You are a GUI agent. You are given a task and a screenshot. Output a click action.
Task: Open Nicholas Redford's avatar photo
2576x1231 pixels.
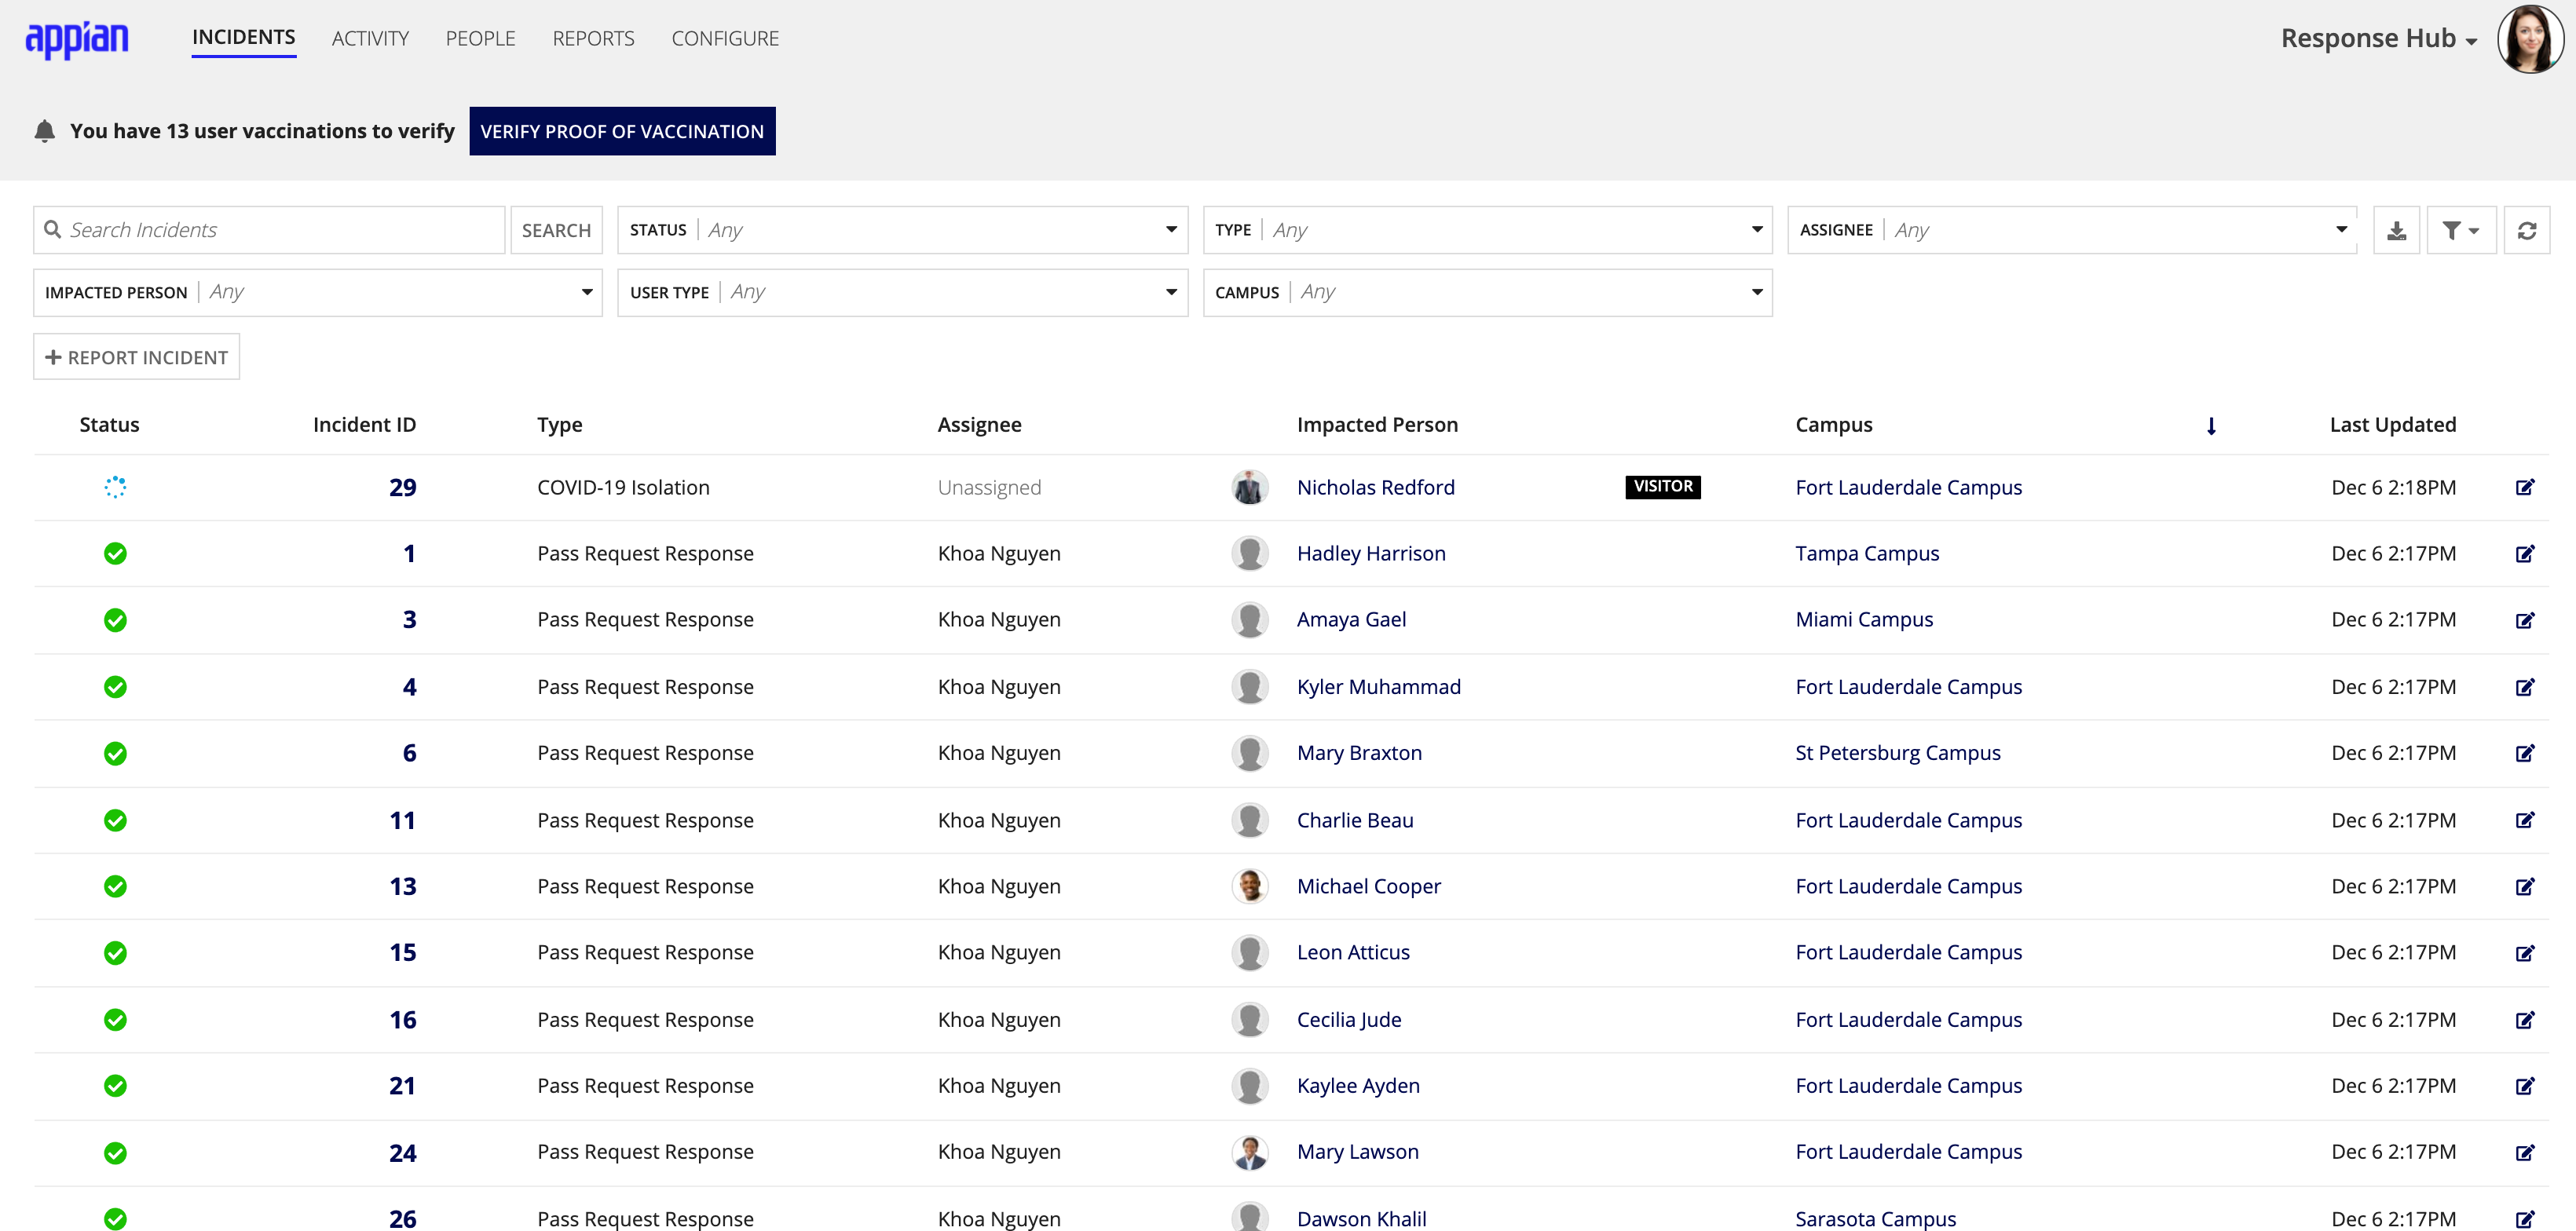pos(1249,487)
